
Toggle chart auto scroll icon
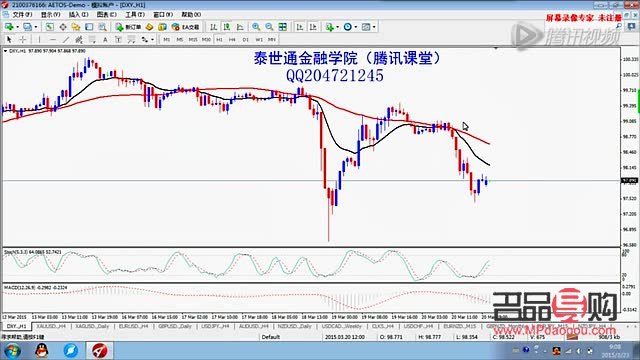(300, 27)
